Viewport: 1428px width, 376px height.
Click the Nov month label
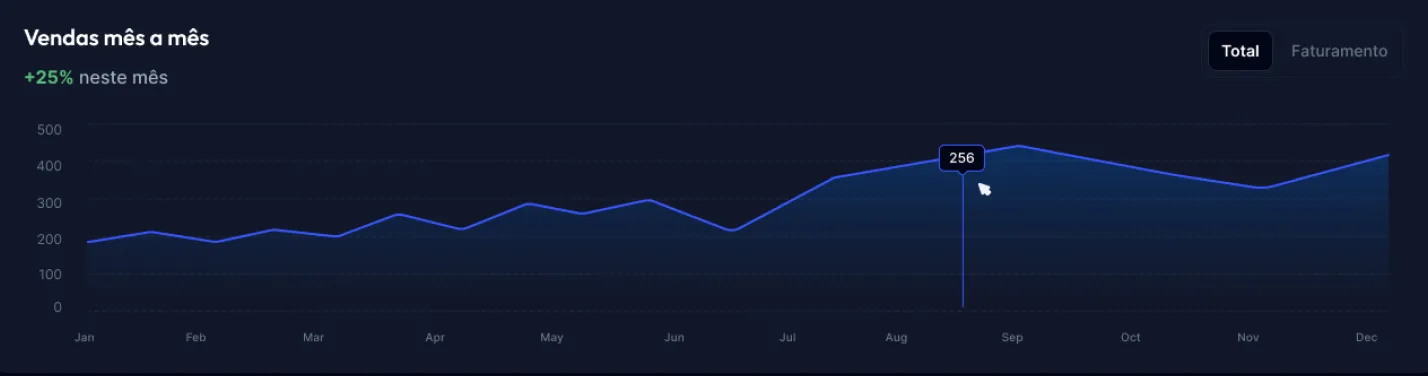point(1248,338)
